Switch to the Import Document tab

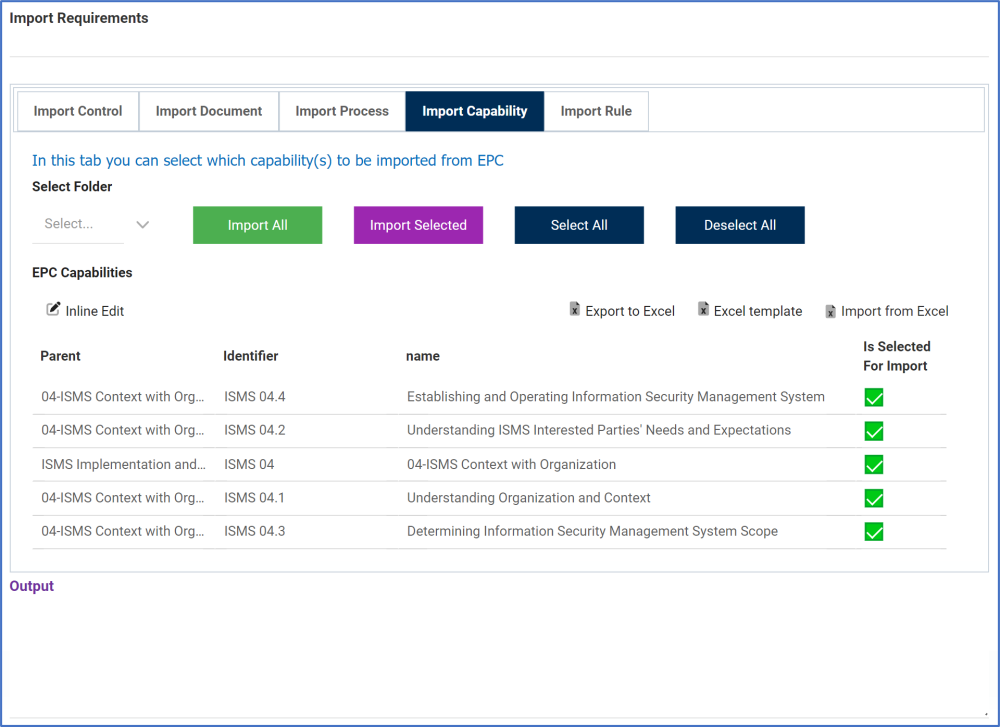(208, 111)
